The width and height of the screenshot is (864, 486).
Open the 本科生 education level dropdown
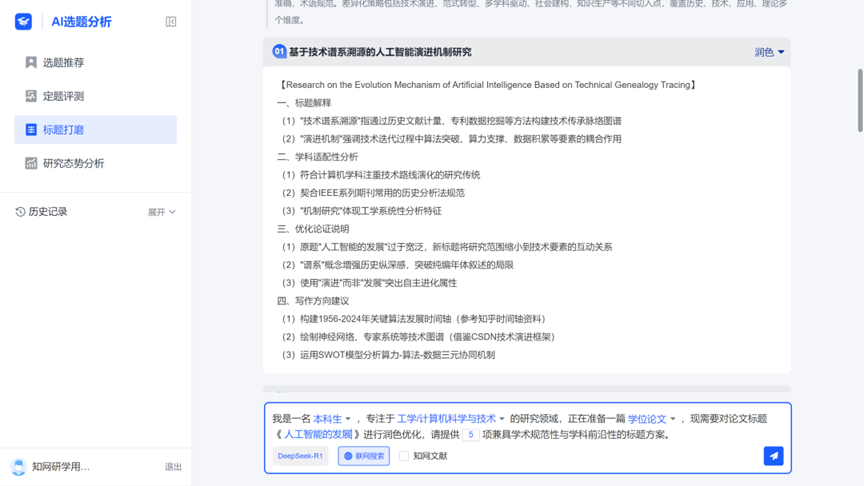[331, 419]
